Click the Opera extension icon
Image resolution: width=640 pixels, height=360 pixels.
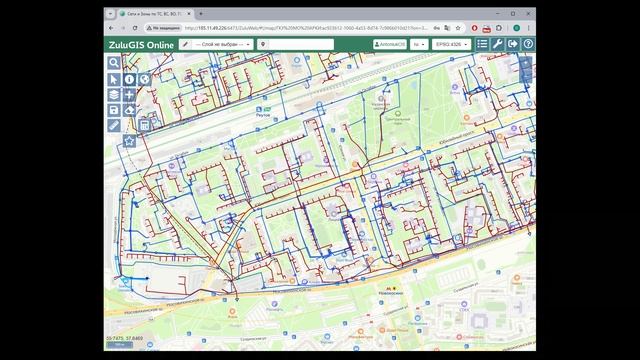pos(474,28)
